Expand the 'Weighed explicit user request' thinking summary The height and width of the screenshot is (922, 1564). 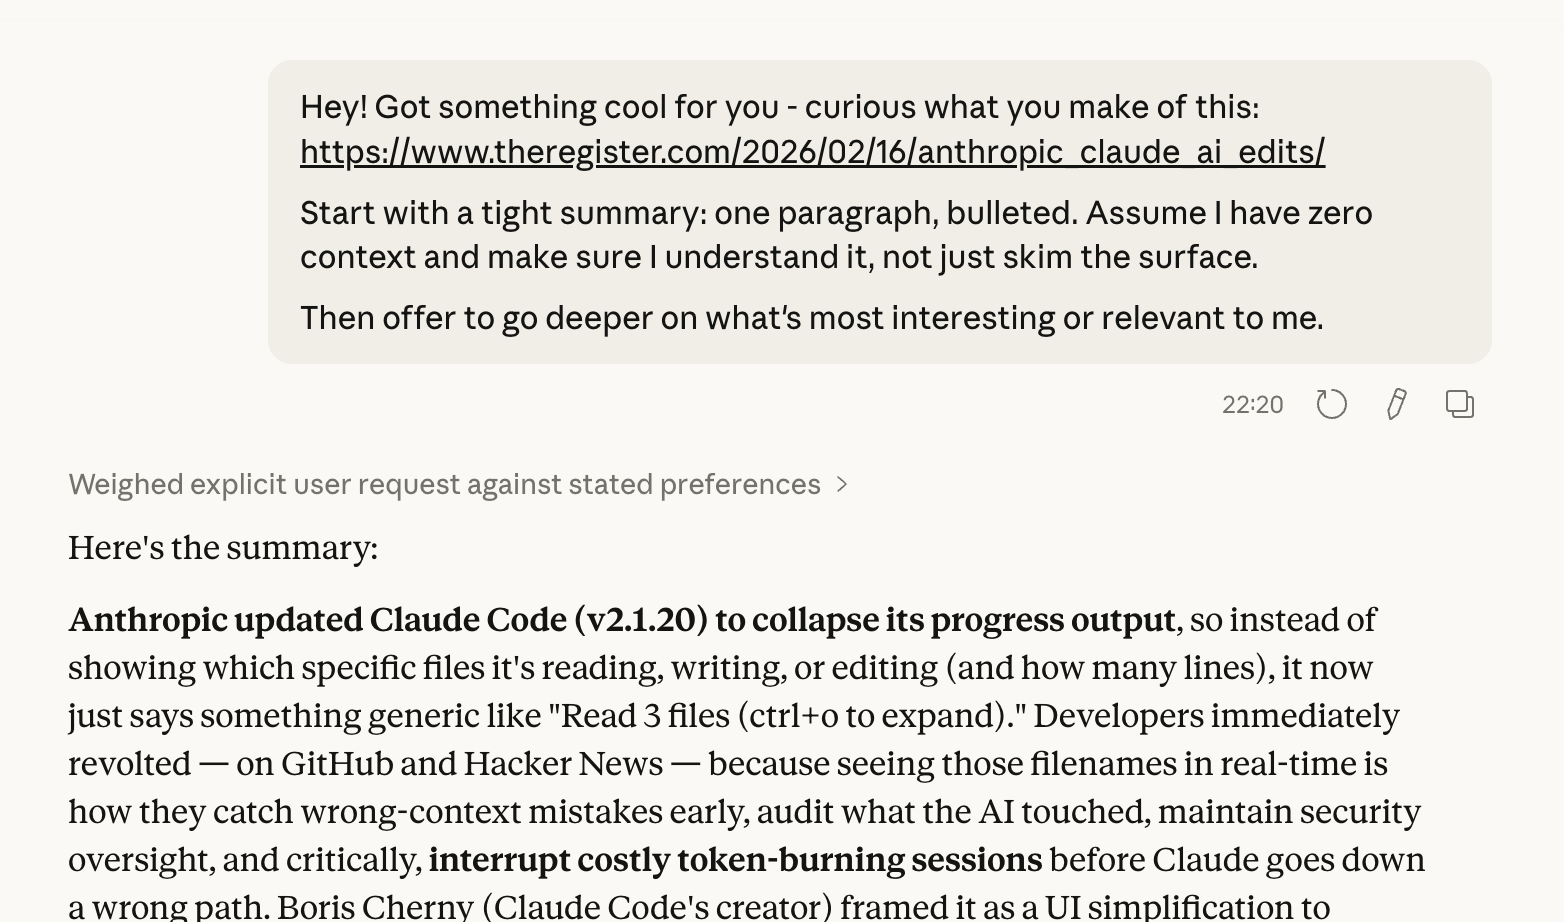(444, 485)
